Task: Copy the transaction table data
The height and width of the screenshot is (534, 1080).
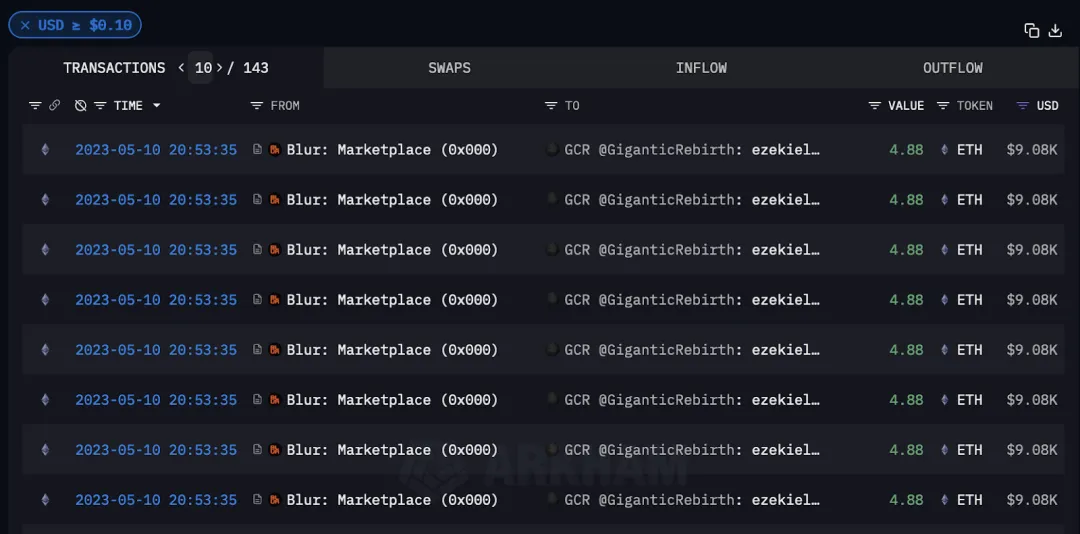Action: coord(1032,30)
